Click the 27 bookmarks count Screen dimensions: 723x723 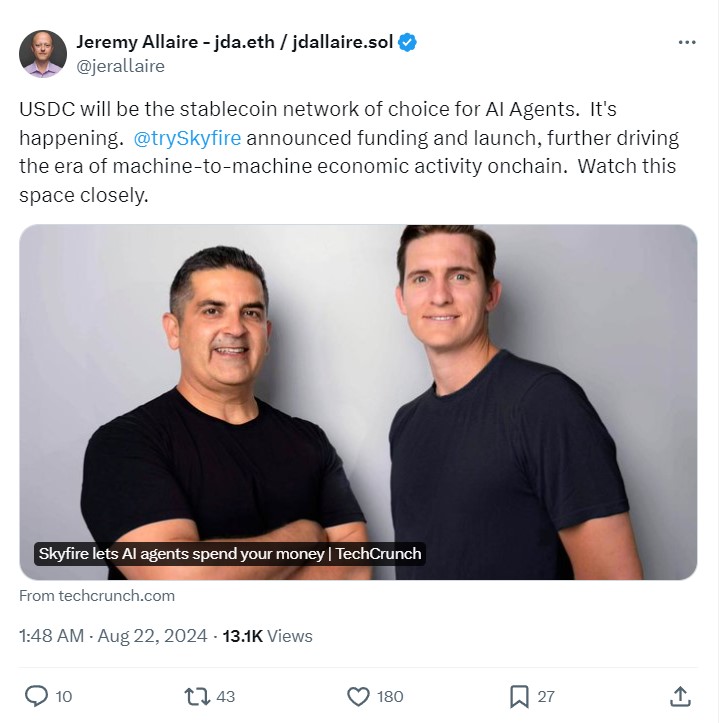tap(546, 696)
